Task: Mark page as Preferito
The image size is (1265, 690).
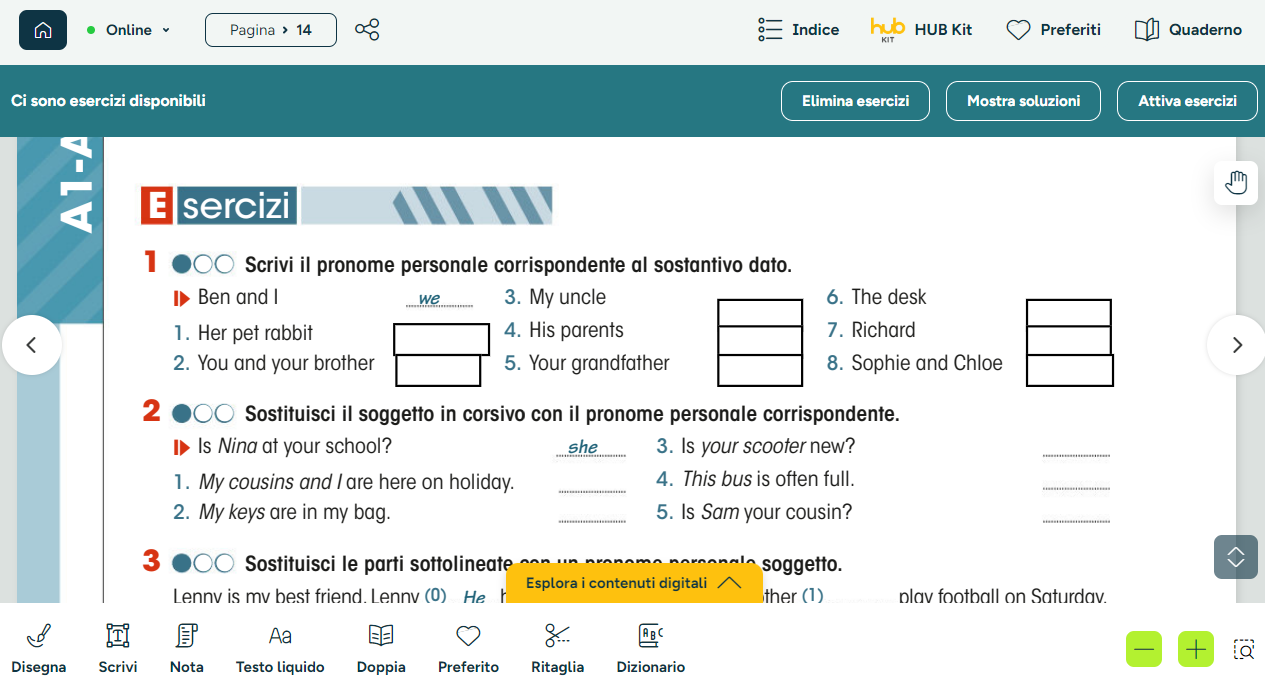Action: pyautogui.click(x=468, y=648)
